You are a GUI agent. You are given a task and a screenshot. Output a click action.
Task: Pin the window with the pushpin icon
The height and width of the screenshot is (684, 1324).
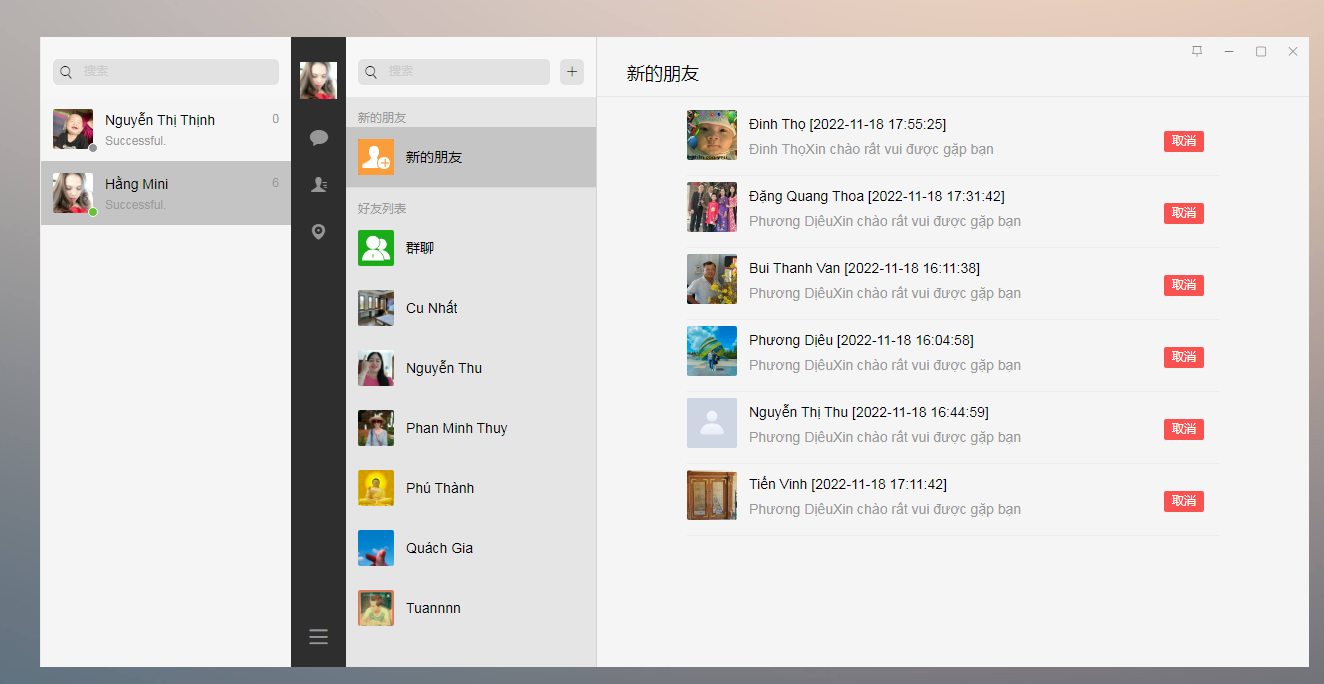coord(1197,52)
